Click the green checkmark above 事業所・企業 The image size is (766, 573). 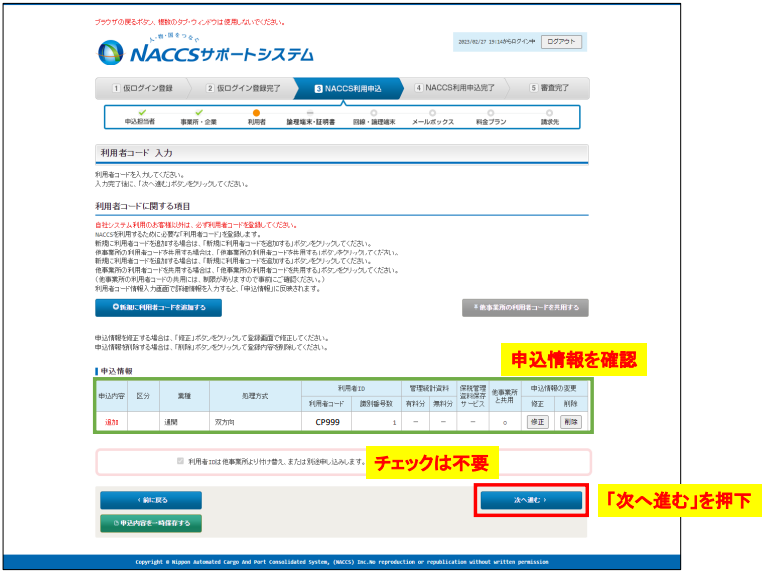click(198, 112)
